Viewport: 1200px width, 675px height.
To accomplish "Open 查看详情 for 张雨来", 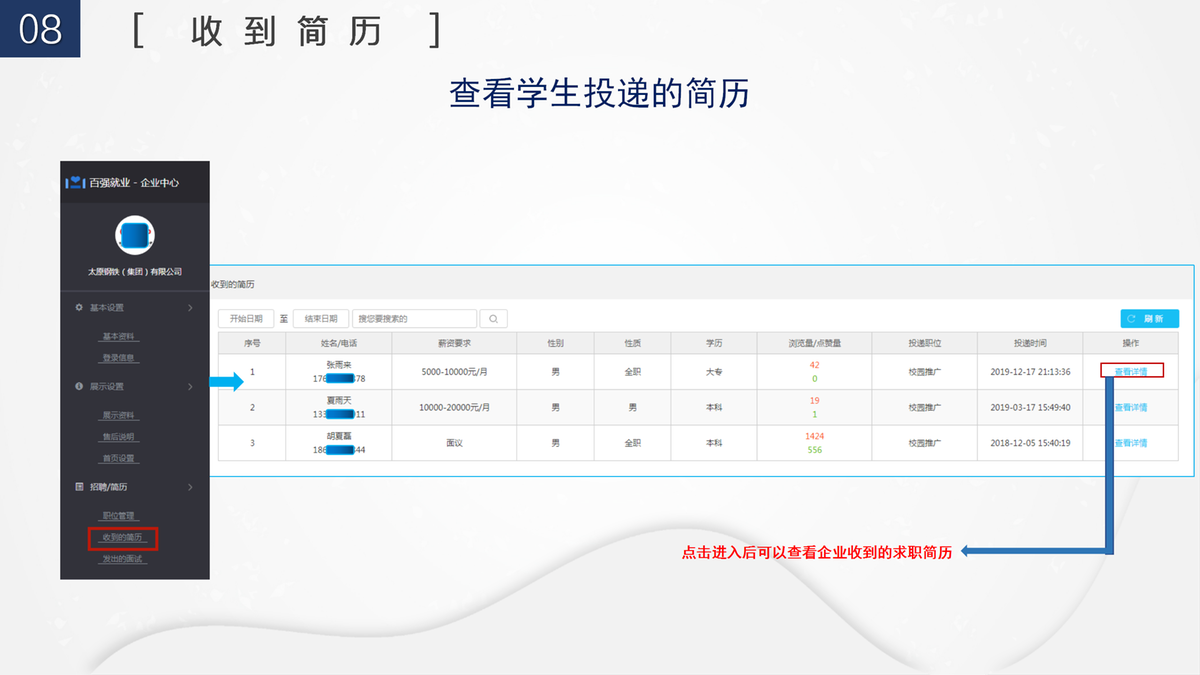I will [x=1131, y=371].
